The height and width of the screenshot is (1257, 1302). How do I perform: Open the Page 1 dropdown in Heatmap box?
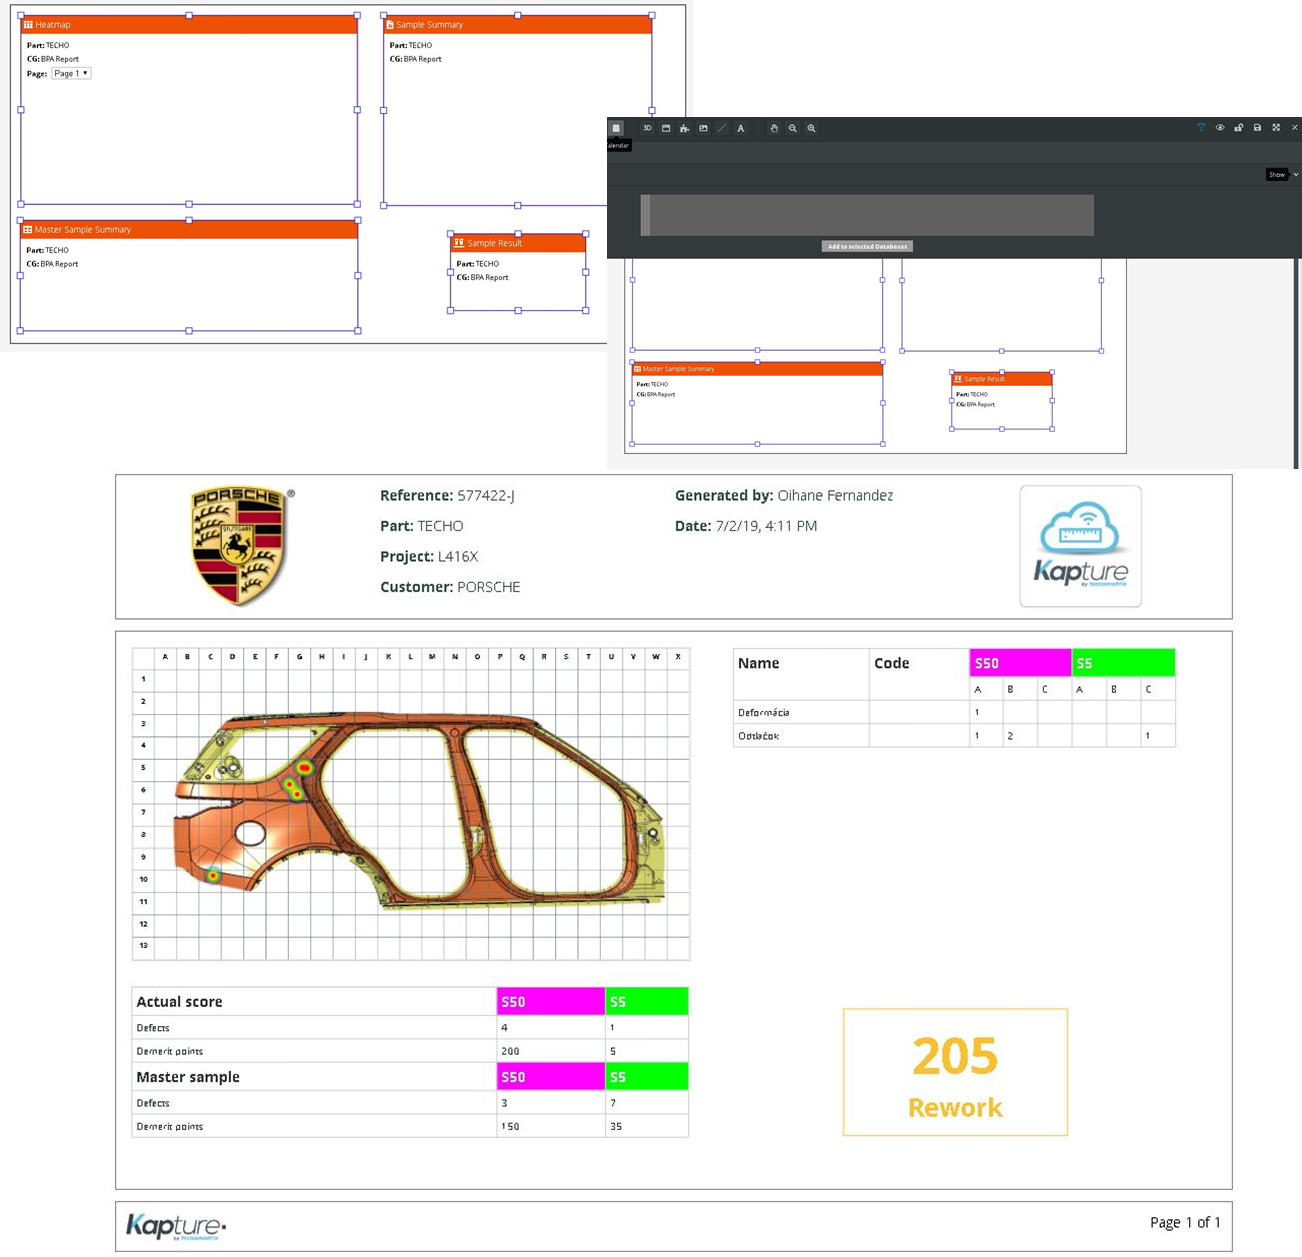pyautogui.click(x=71, y=73)
